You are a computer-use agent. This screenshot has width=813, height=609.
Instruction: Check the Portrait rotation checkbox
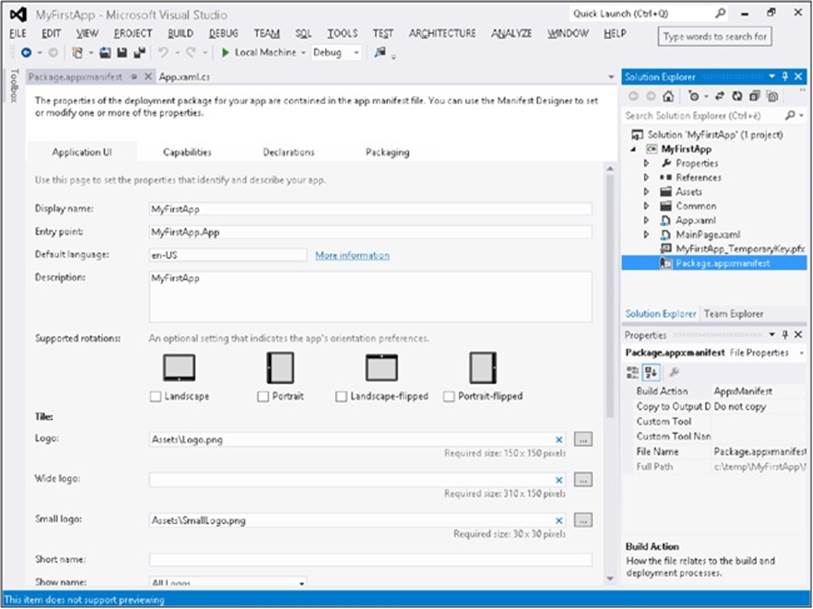[x=263, y=396]
